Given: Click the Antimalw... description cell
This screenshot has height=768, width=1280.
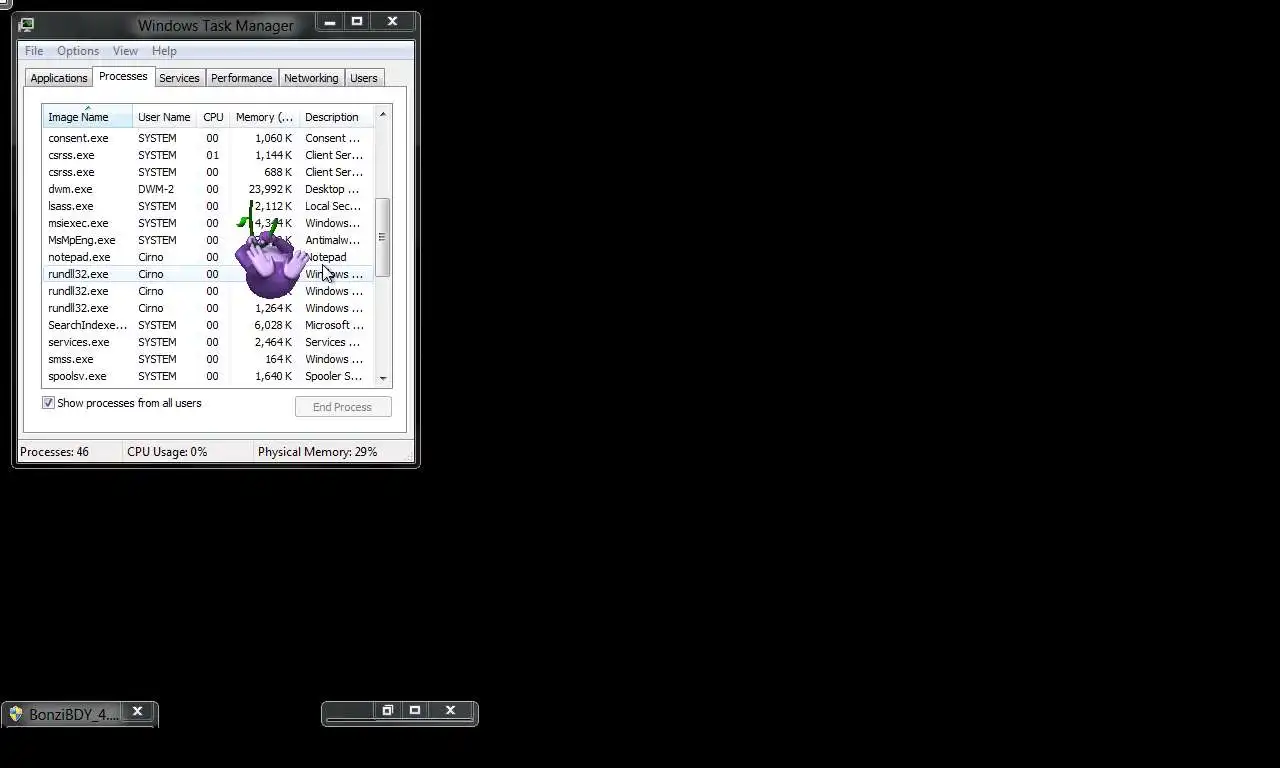Looking at the screenshot, I should [332, 240].
